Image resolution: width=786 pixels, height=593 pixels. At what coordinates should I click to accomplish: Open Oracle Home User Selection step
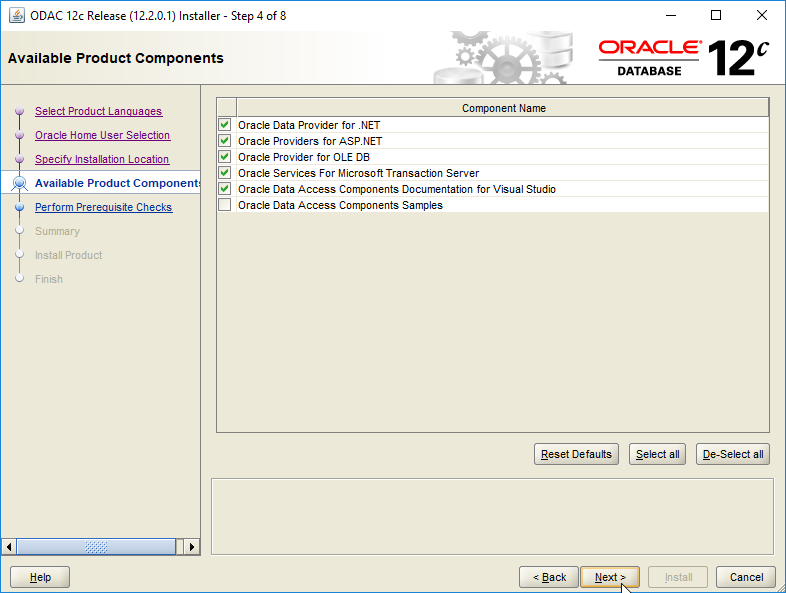[x=102, y=135]
